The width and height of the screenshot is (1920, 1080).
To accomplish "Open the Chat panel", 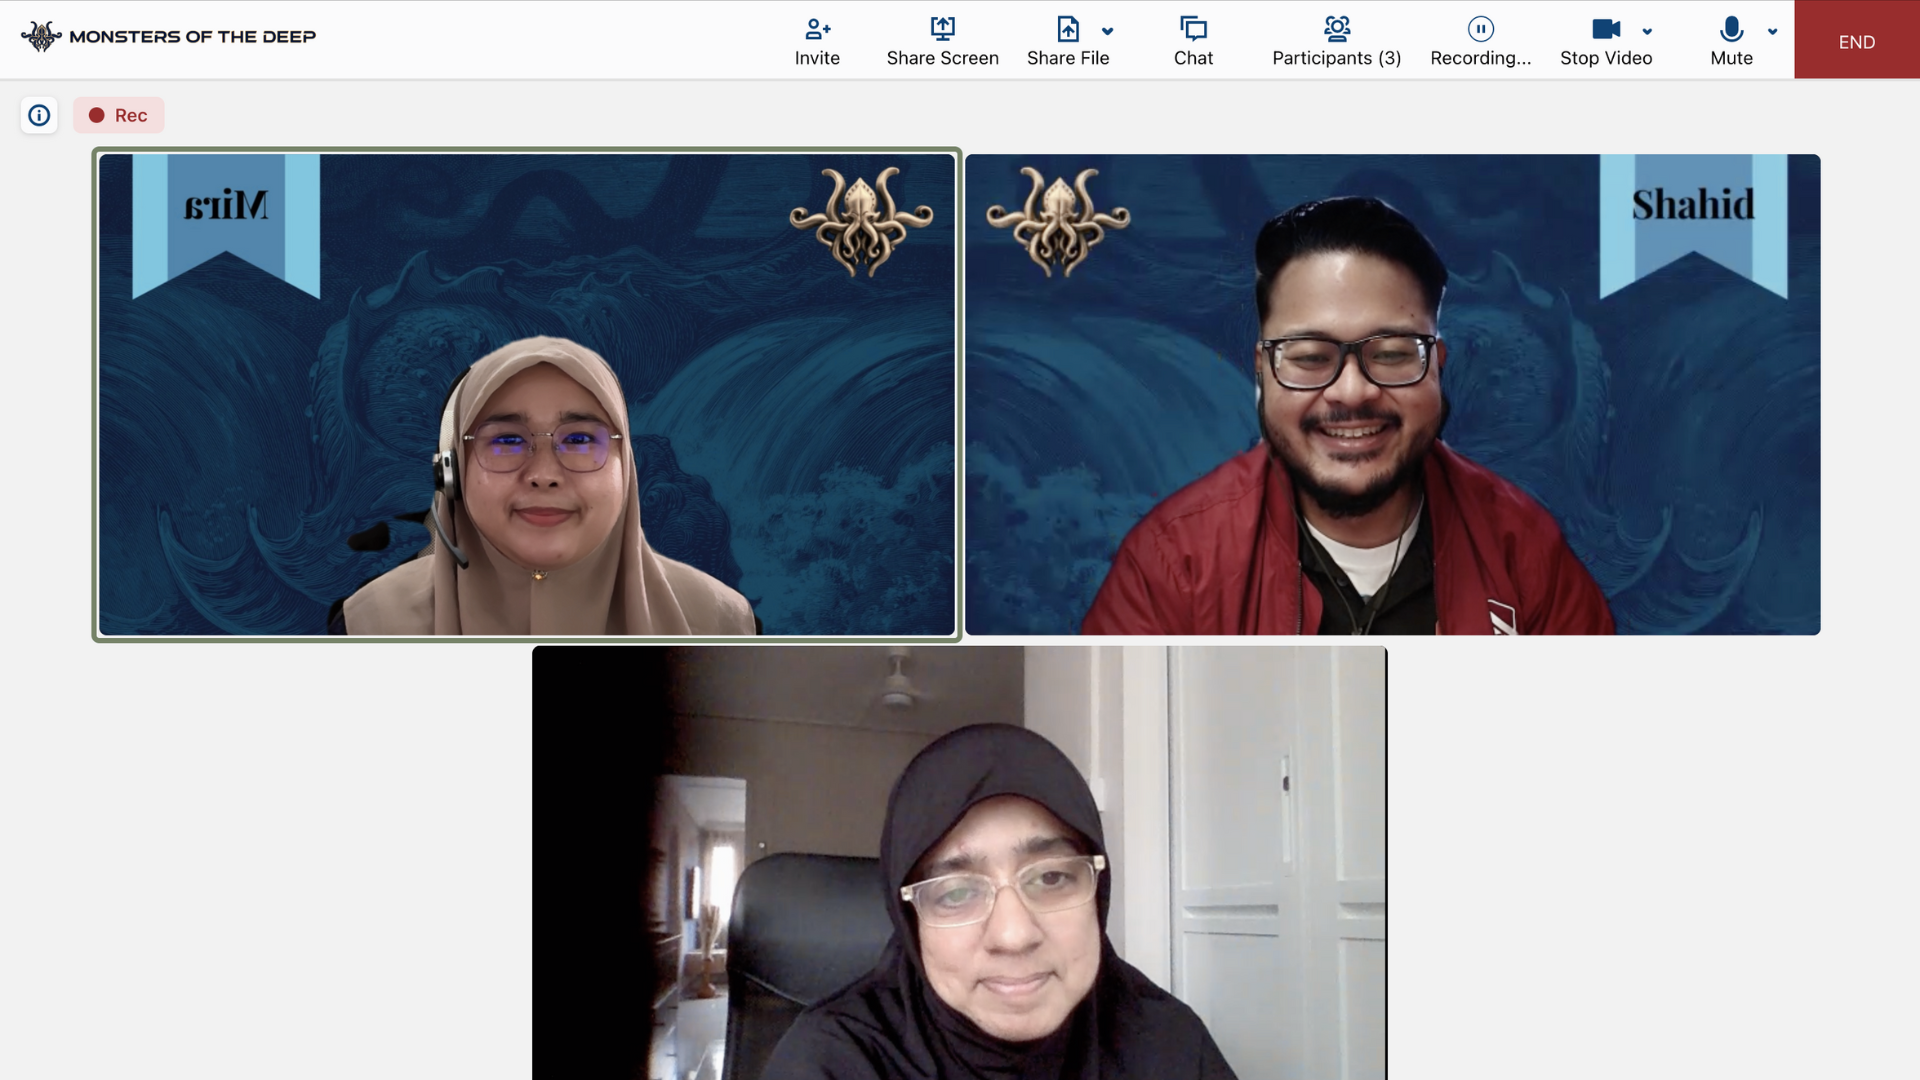I will (1193, 41).
